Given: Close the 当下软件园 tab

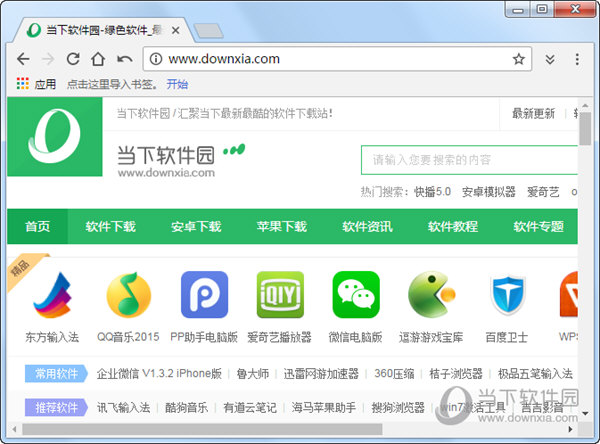Looking at the screenshot, I should coord(176,30).
